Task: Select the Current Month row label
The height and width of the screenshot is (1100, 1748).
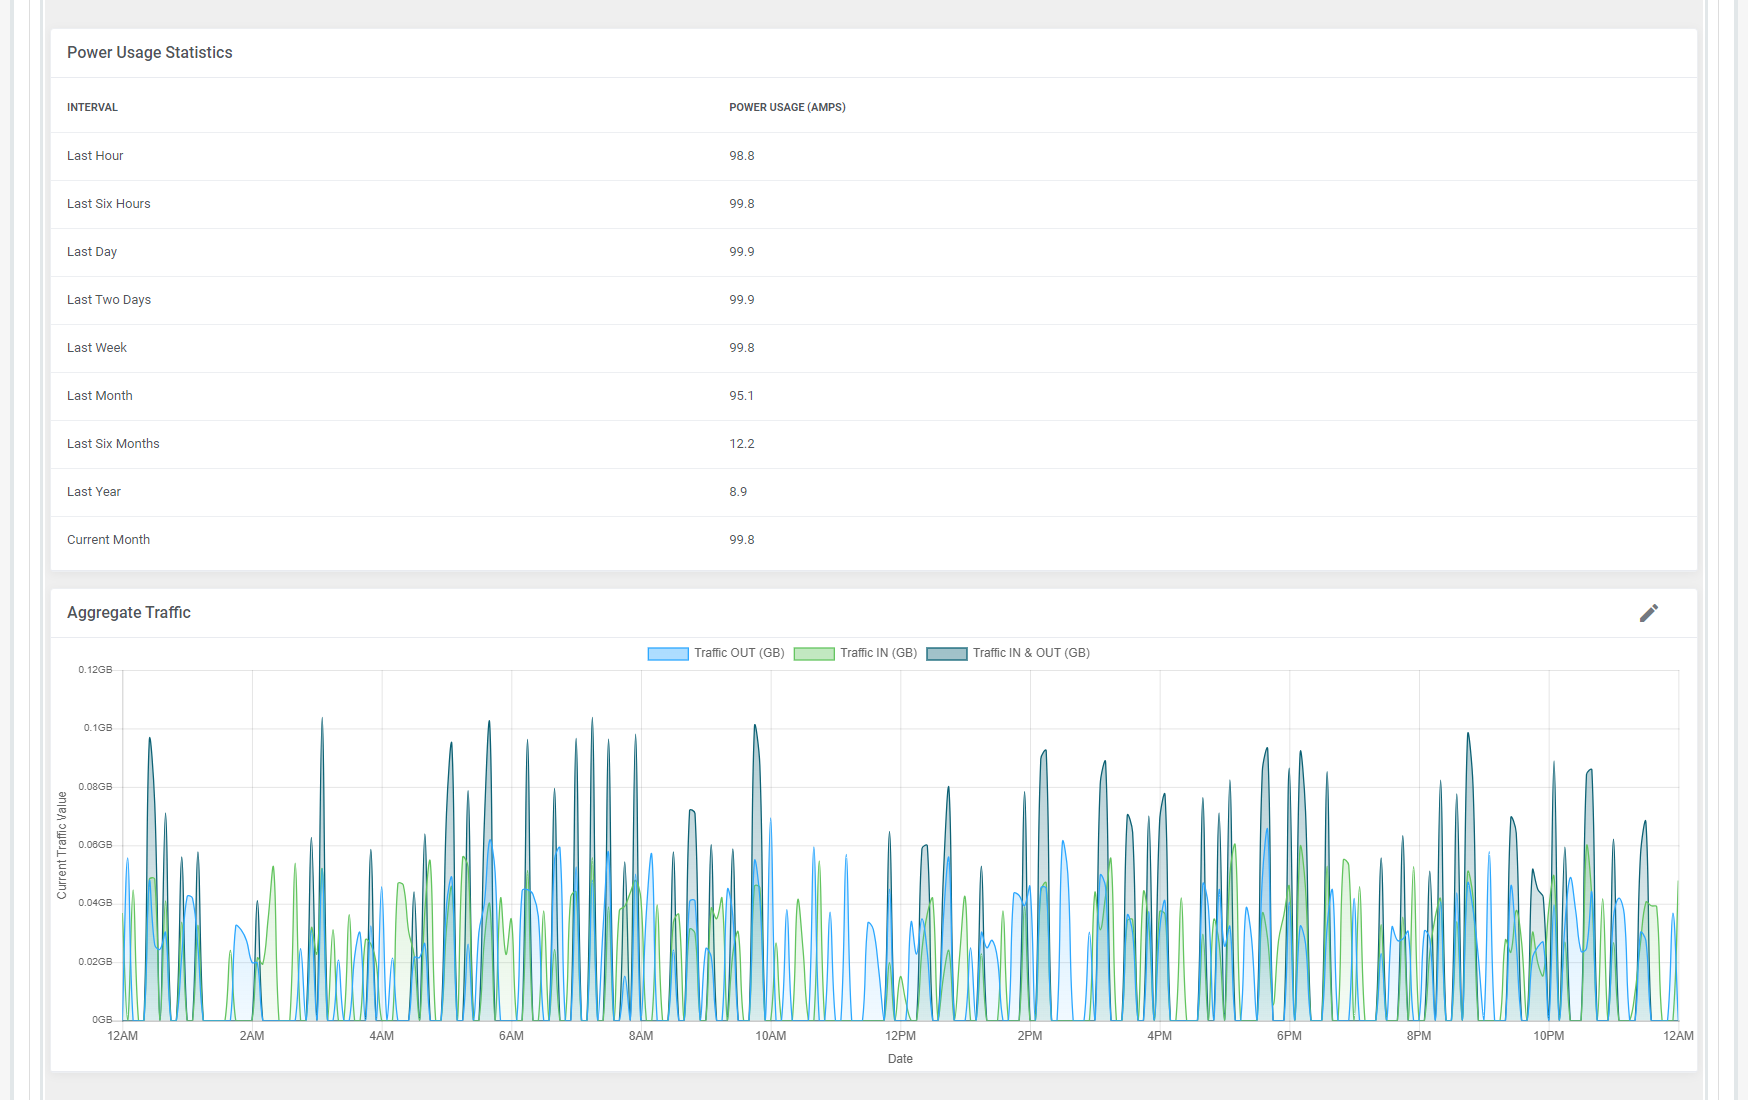Action: 108,540
